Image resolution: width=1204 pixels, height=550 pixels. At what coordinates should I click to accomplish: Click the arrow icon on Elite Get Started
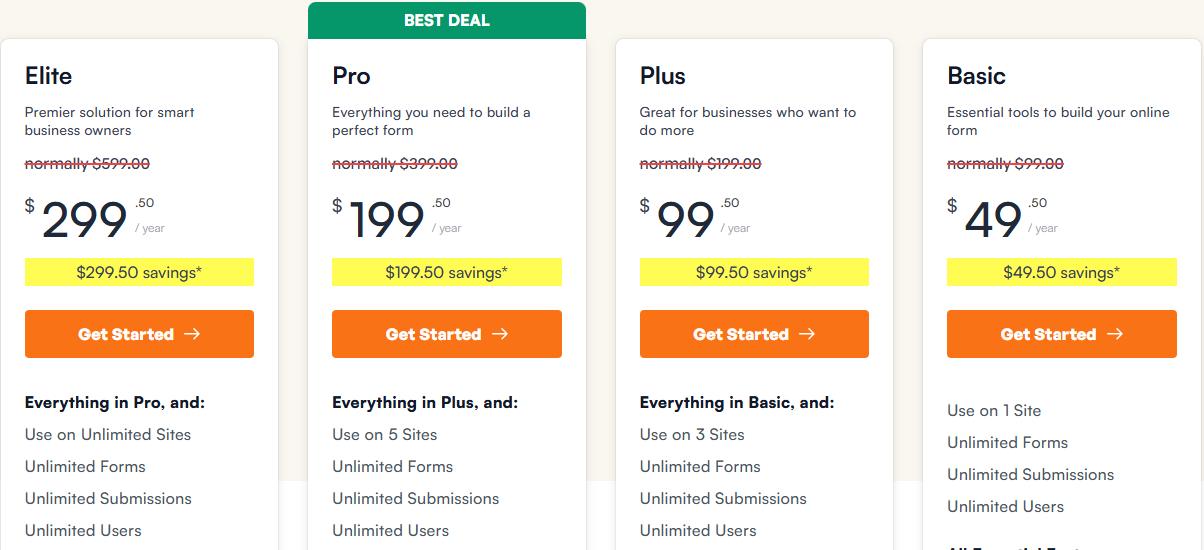click(193, 334)
